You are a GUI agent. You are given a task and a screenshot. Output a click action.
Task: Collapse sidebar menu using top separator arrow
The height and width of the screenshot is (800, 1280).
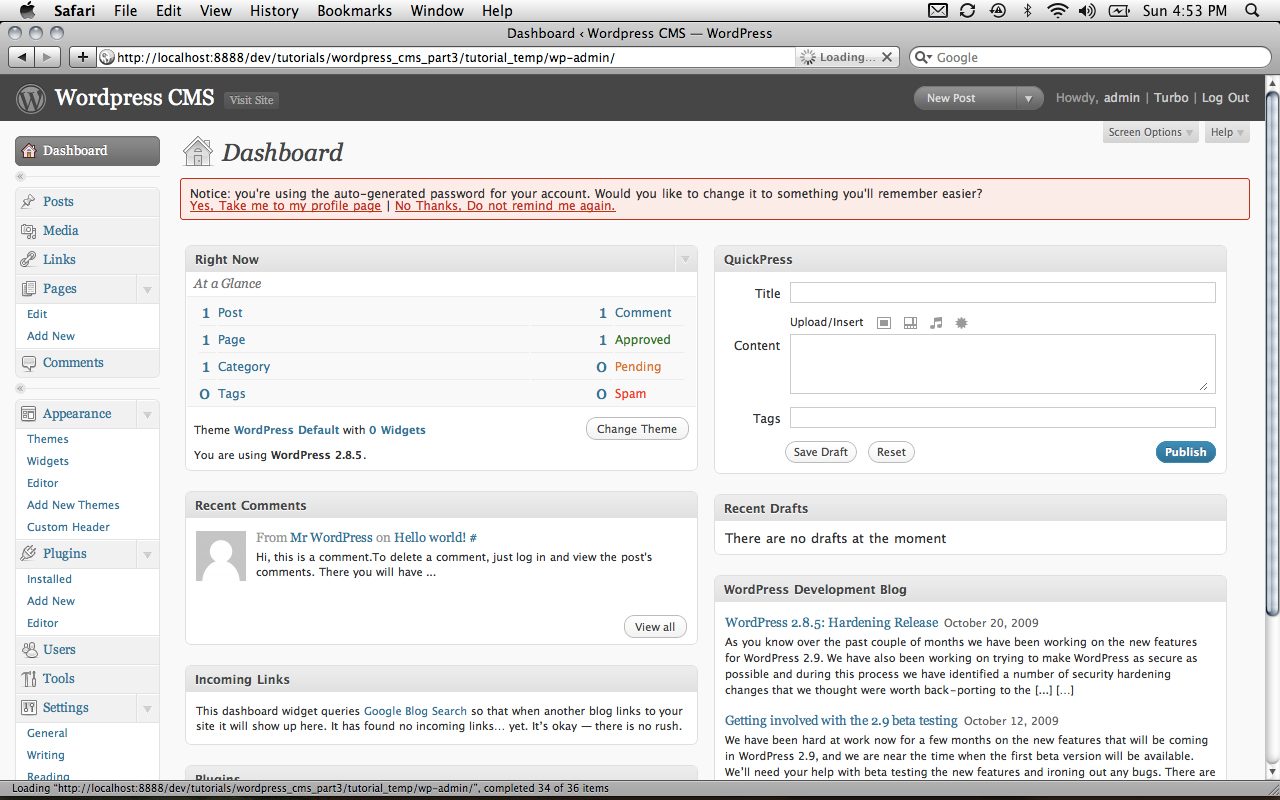[x=20, y=176]
